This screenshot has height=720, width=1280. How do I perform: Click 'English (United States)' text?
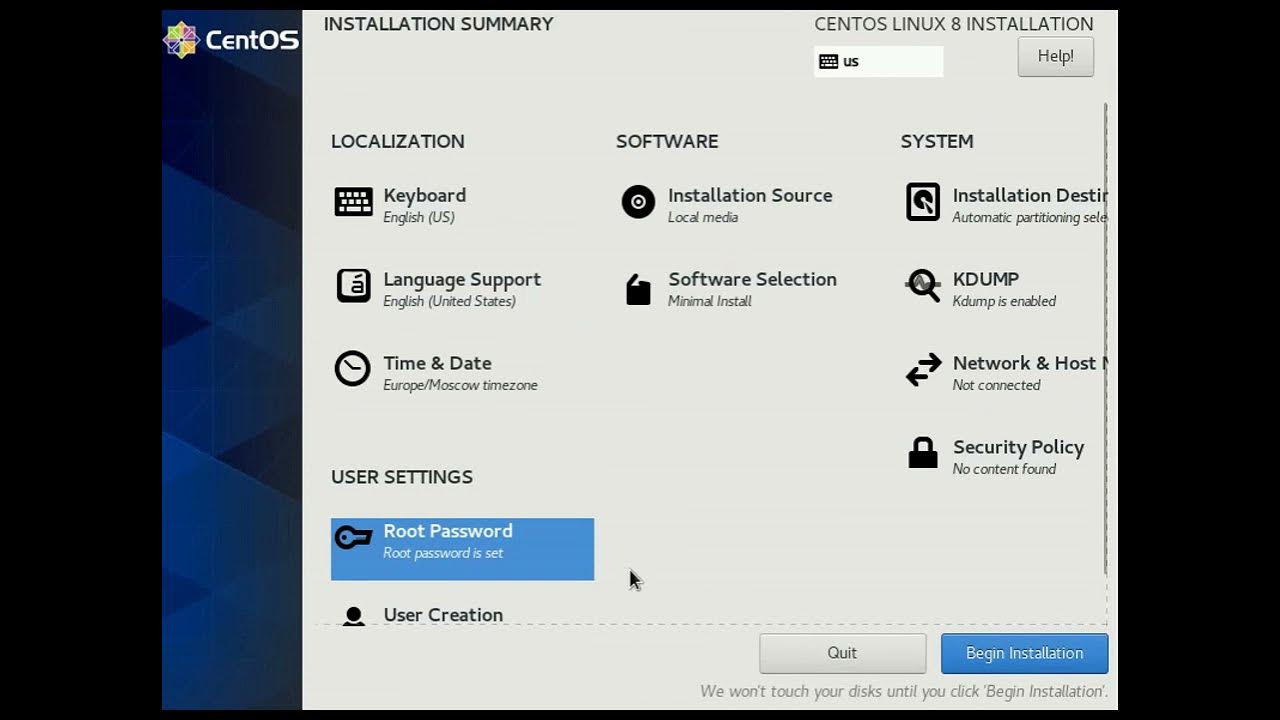(449, 301)
